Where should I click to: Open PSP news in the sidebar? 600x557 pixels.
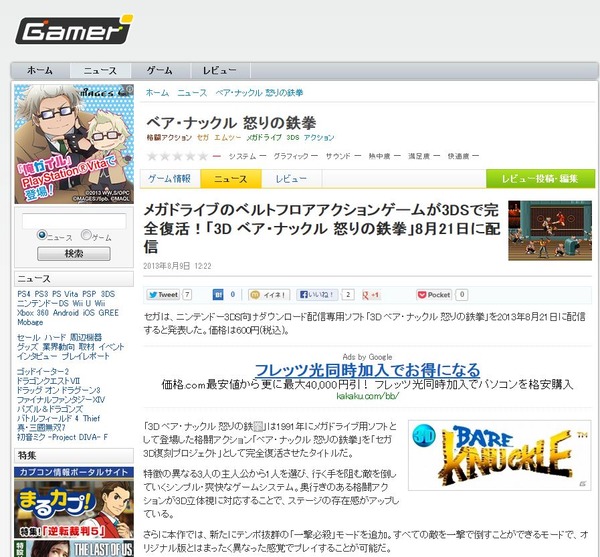point(89,294)
